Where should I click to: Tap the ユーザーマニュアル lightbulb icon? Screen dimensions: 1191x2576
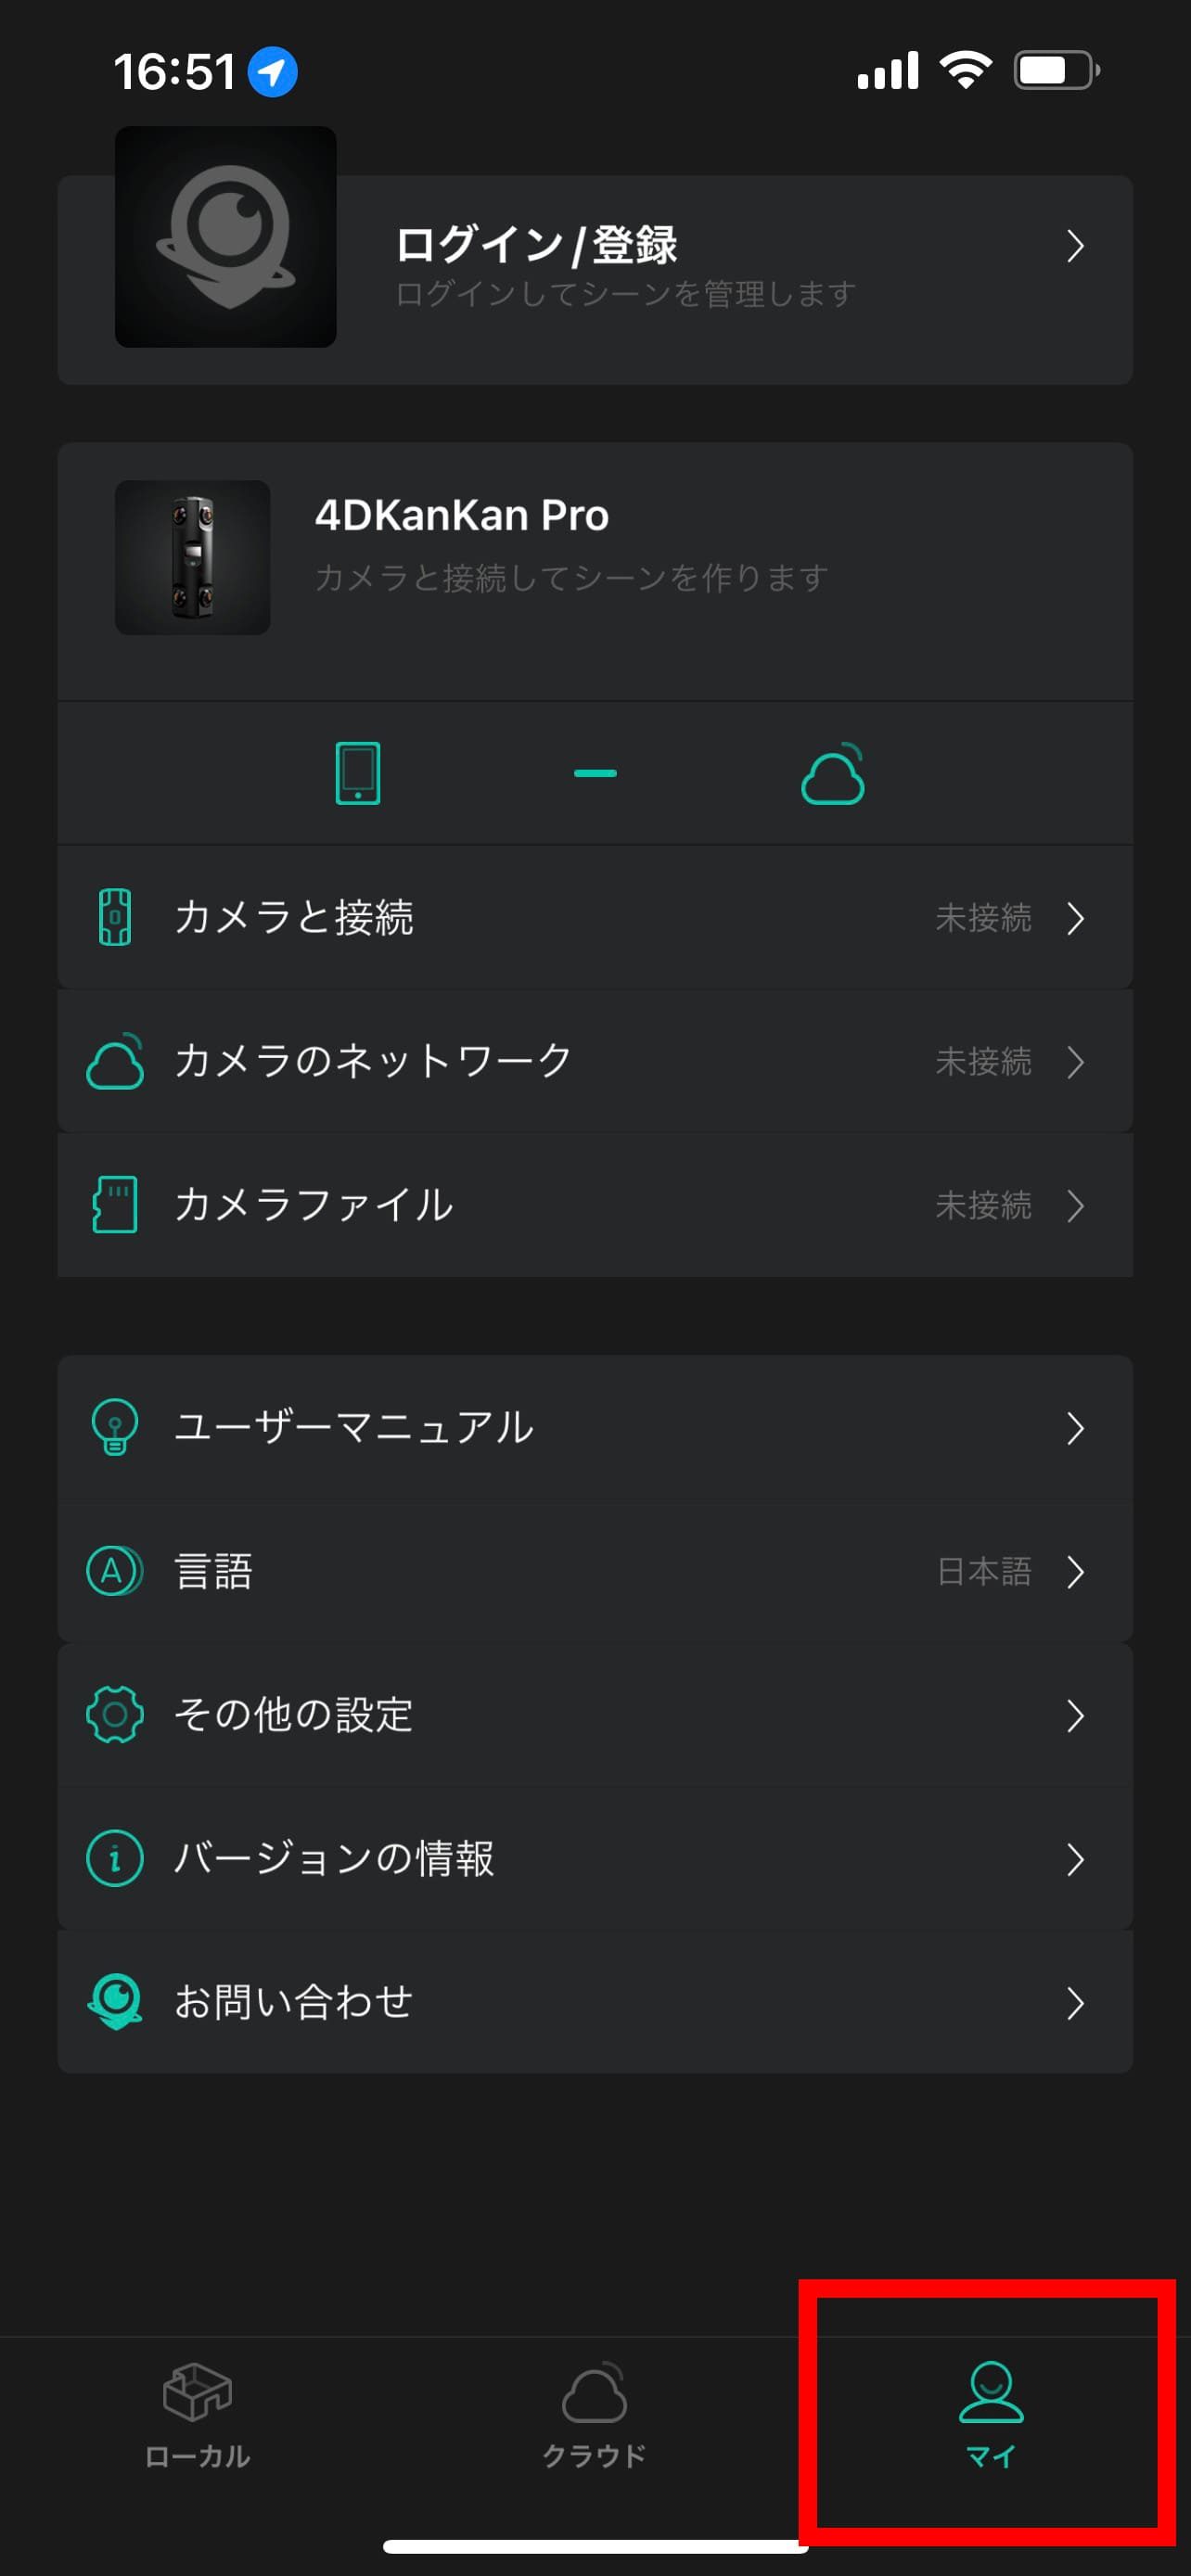(115, 1427)
